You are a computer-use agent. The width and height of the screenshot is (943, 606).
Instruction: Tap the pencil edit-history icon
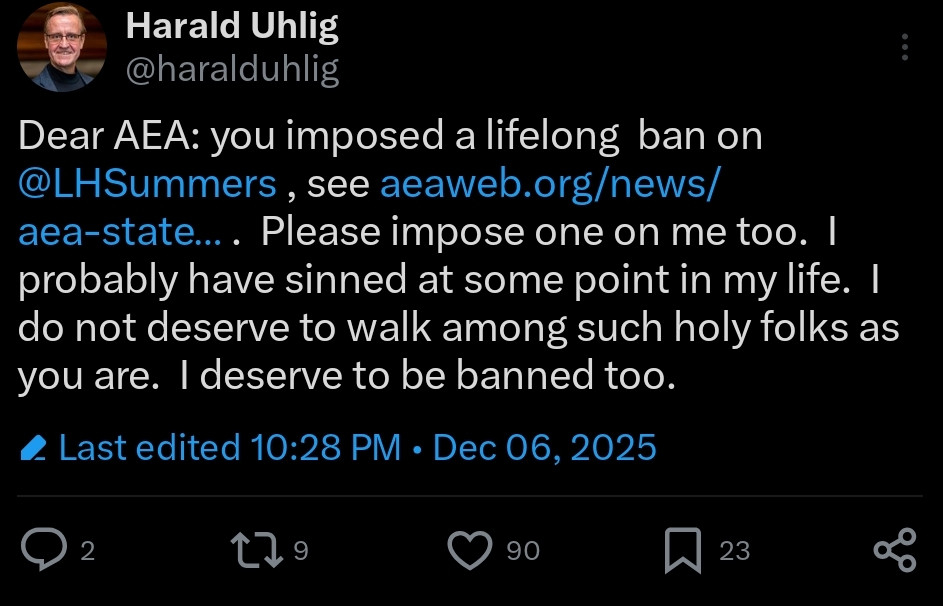pyautogui.click(x=34, y=448)
